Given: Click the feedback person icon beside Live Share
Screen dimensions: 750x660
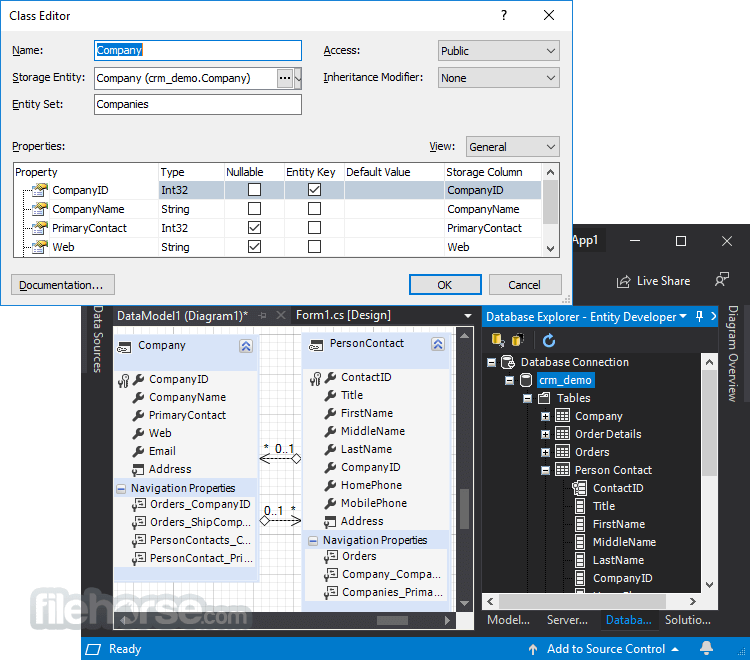Looking at the screenshot, I should [x=722, y=279].
